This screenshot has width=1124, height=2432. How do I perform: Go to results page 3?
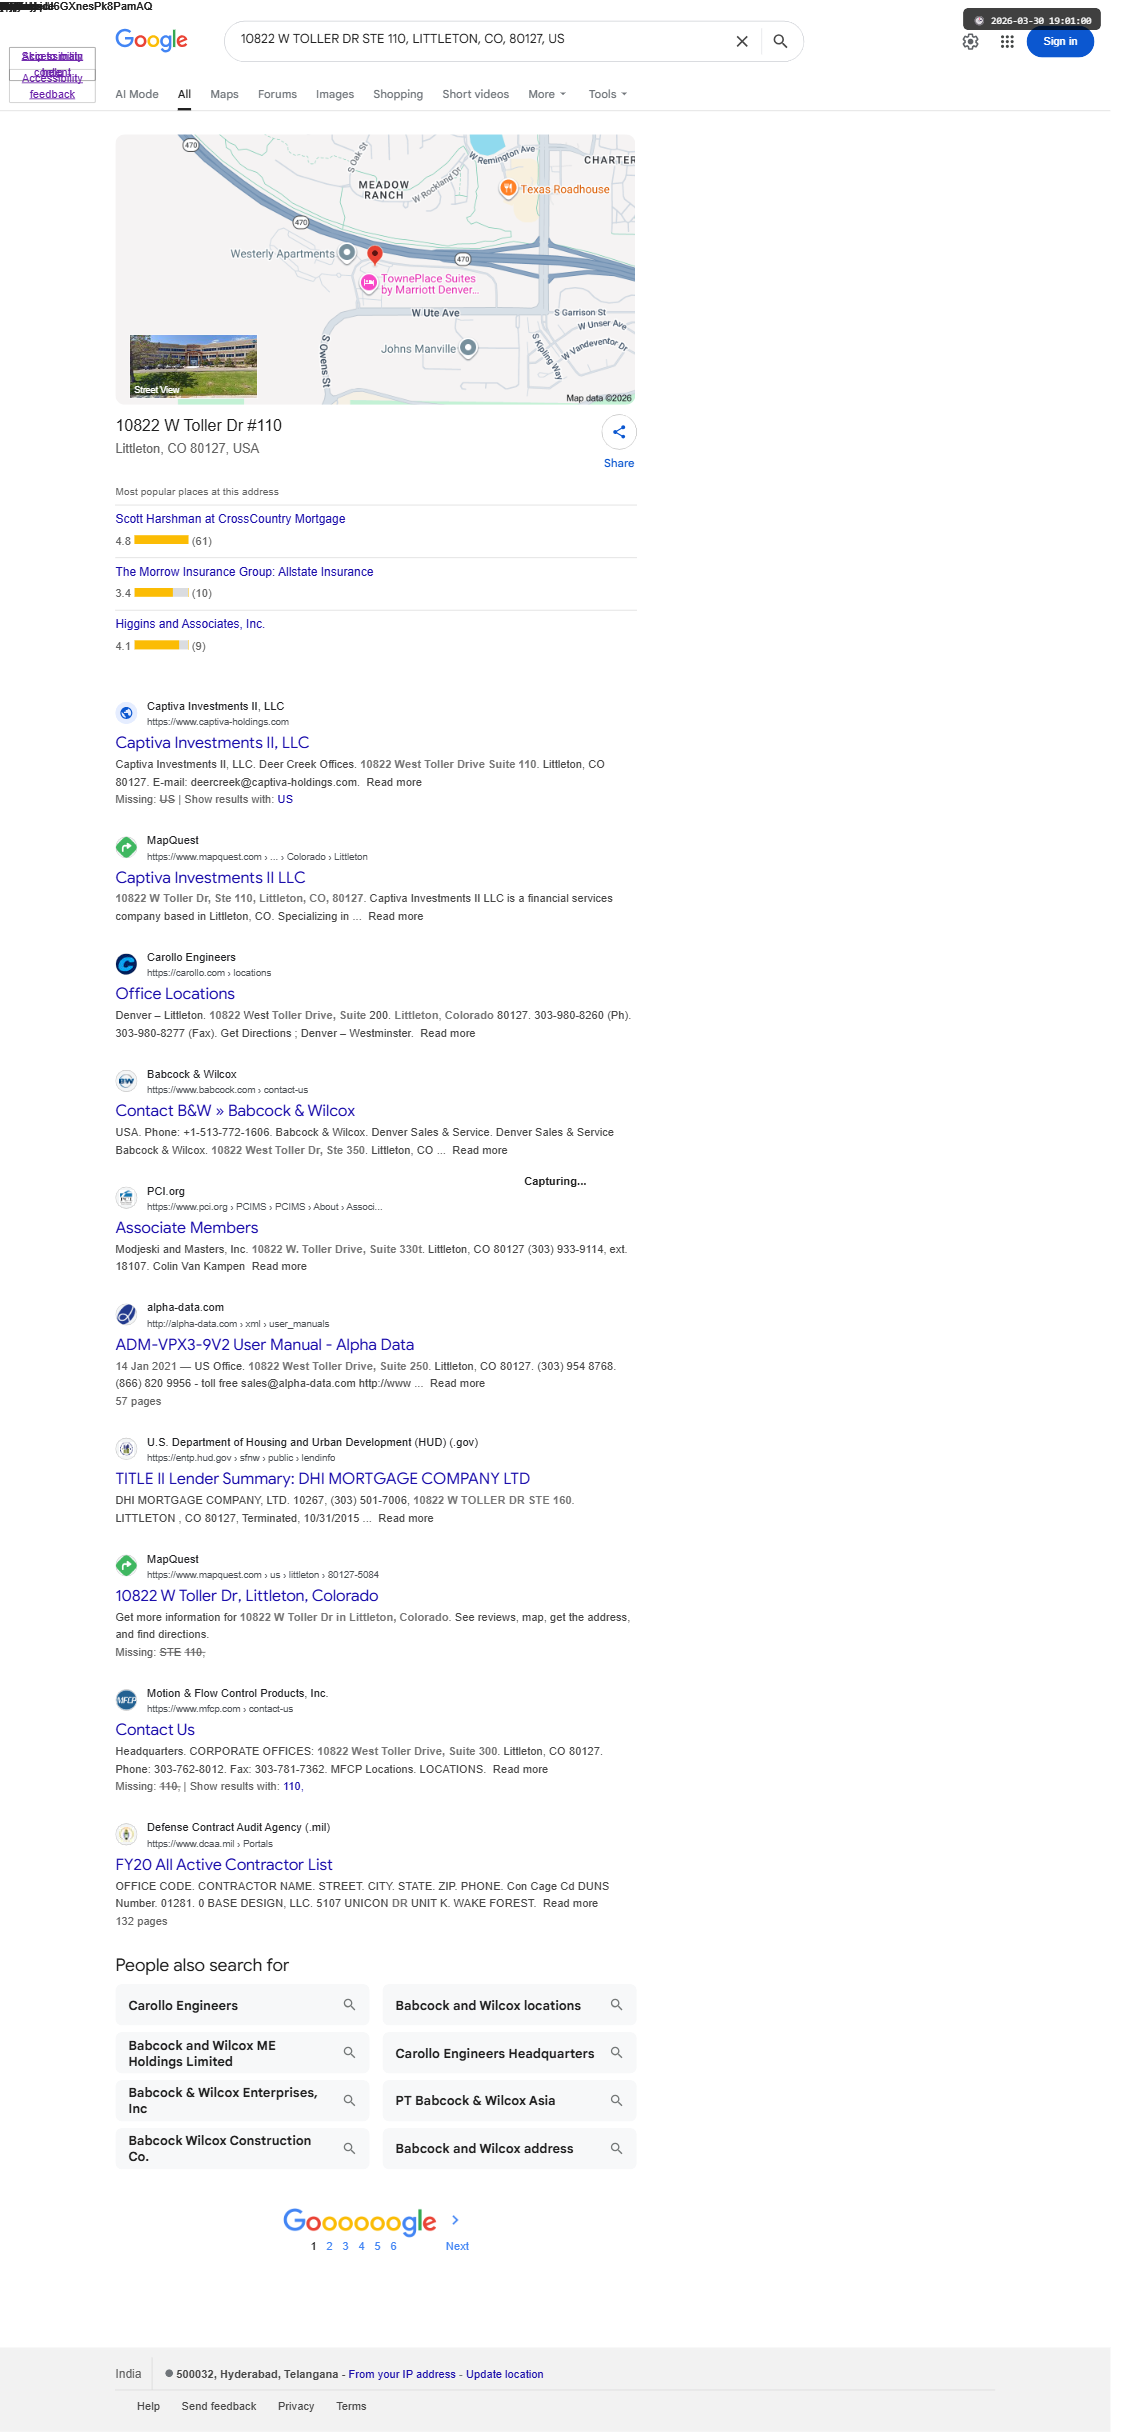pyautogui.click(x=345, y=2246)
